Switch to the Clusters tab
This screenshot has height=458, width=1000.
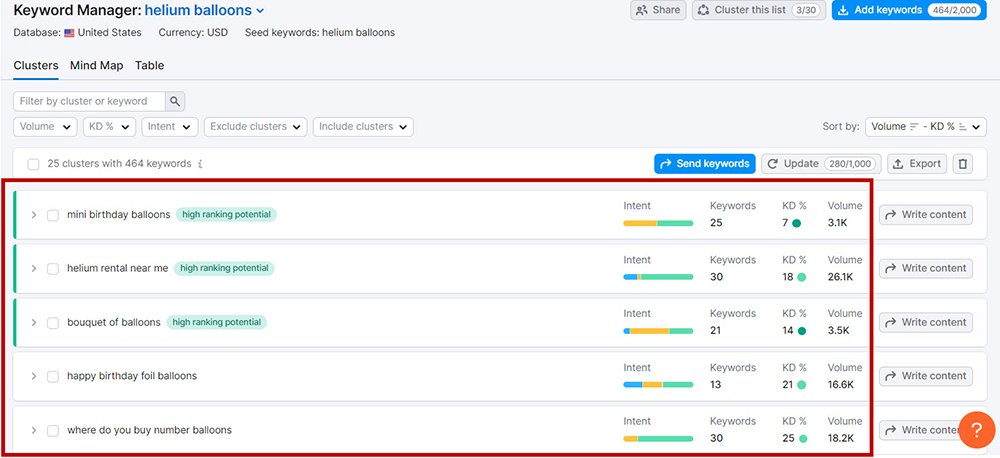point(36,66)
